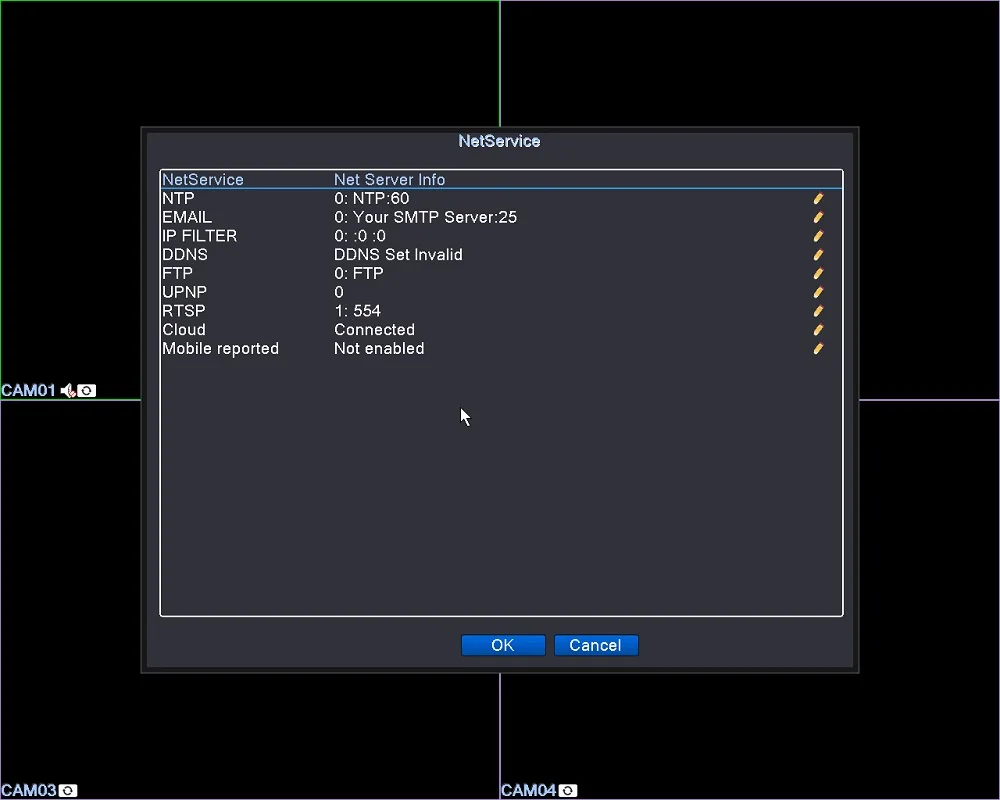Confirm with the OK button
The image size is (1000, 800).
pos(503,645)
